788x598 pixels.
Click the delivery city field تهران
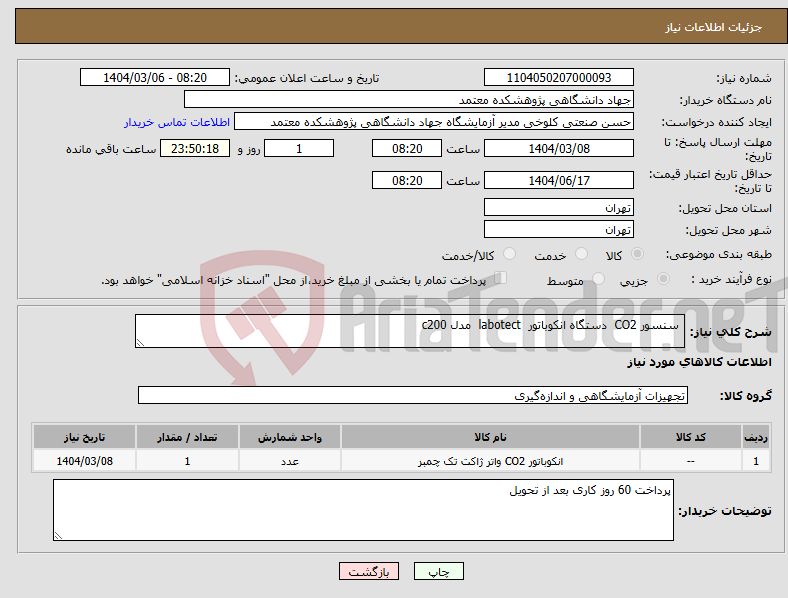pyautogui.click(x=559, y=229)
